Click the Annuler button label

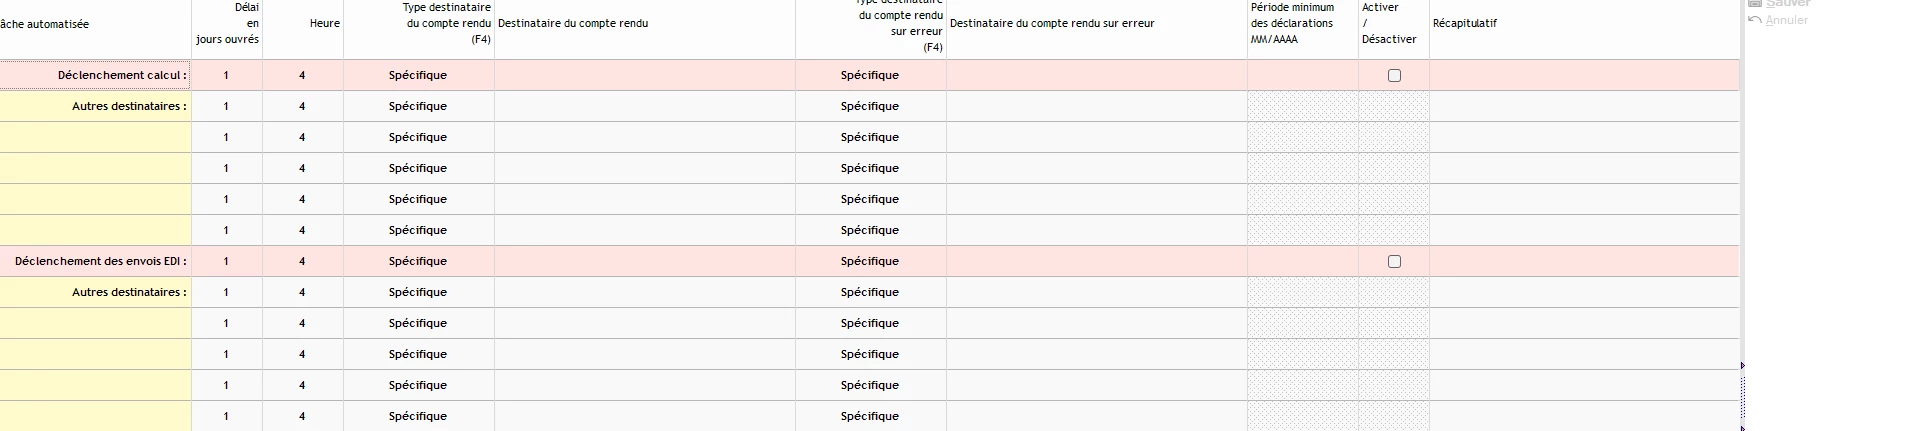[1787, 20]
